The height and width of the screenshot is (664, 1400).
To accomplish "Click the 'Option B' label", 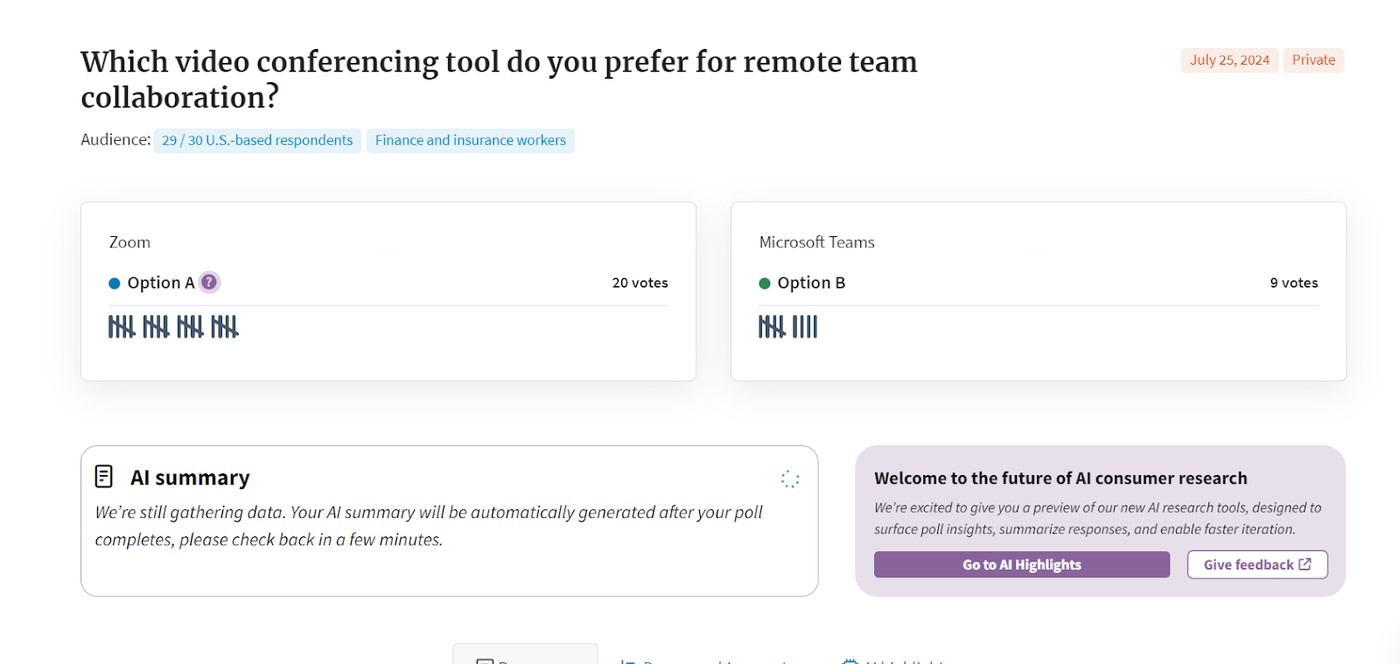I will point(811,283).
